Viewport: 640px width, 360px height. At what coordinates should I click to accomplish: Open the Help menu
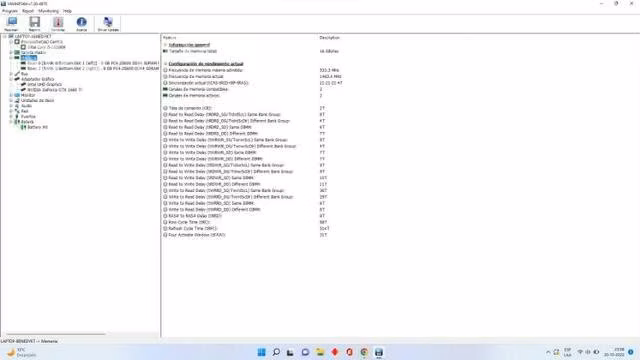click(x=67, y=11)
